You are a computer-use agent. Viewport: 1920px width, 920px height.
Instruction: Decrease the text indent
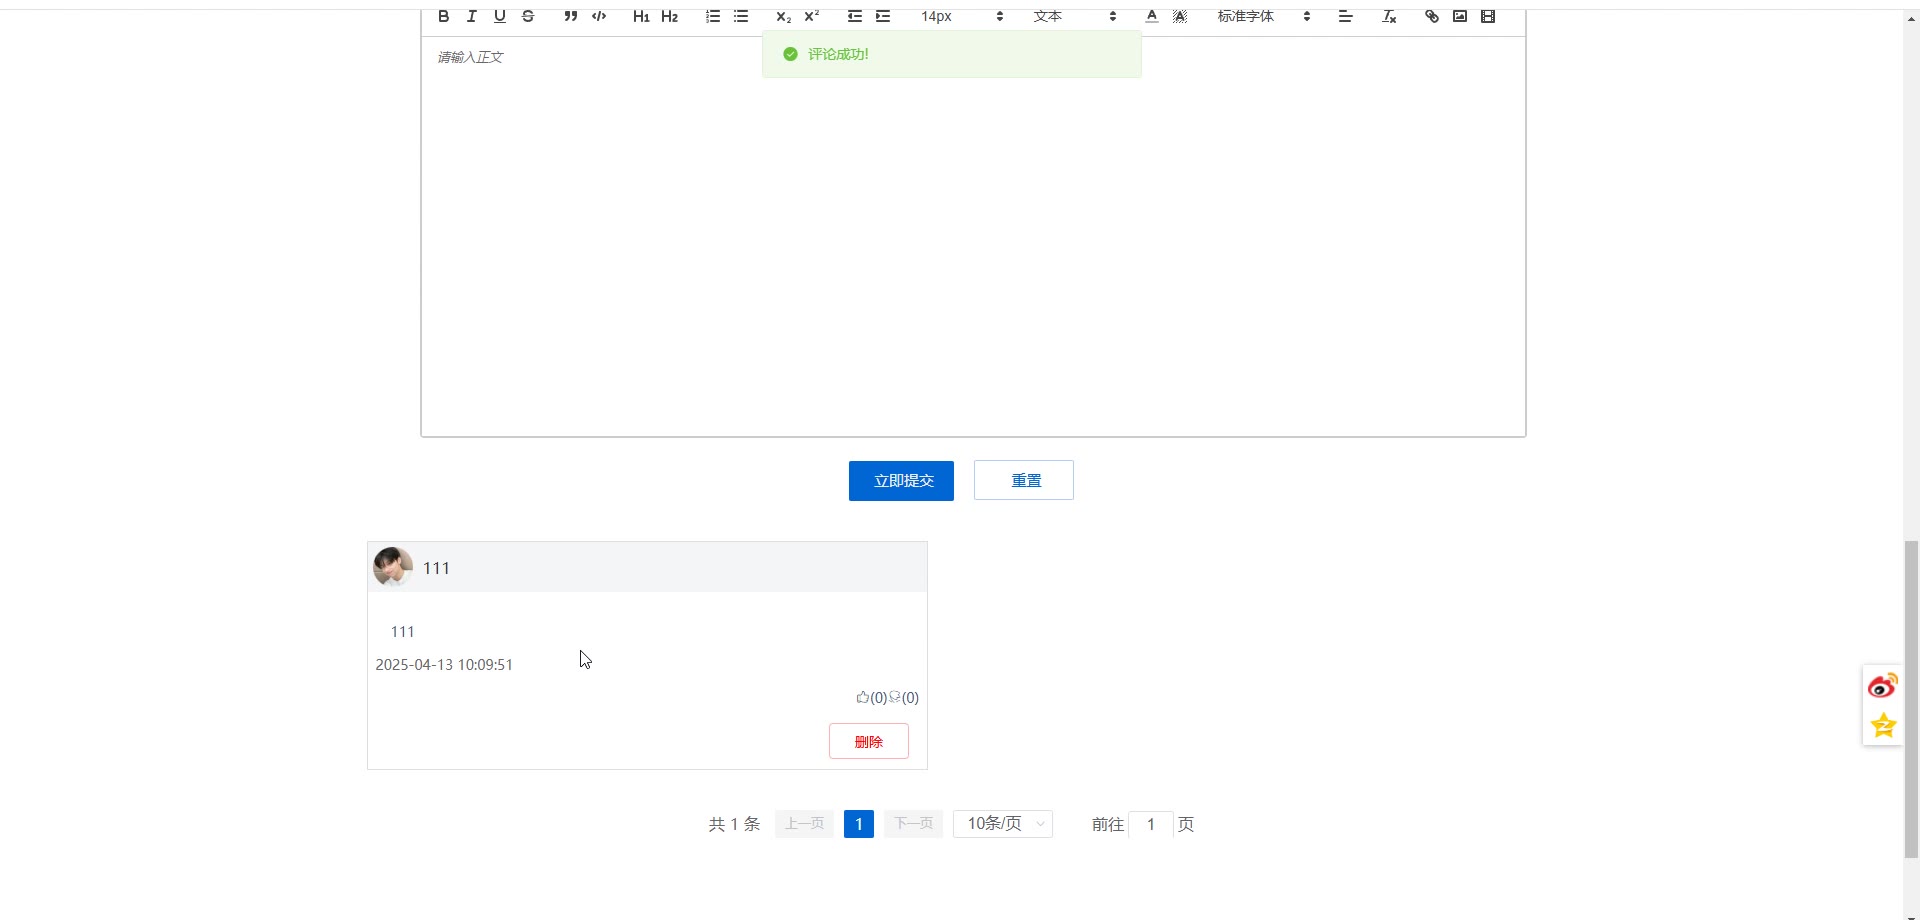(x=855, y=16)
